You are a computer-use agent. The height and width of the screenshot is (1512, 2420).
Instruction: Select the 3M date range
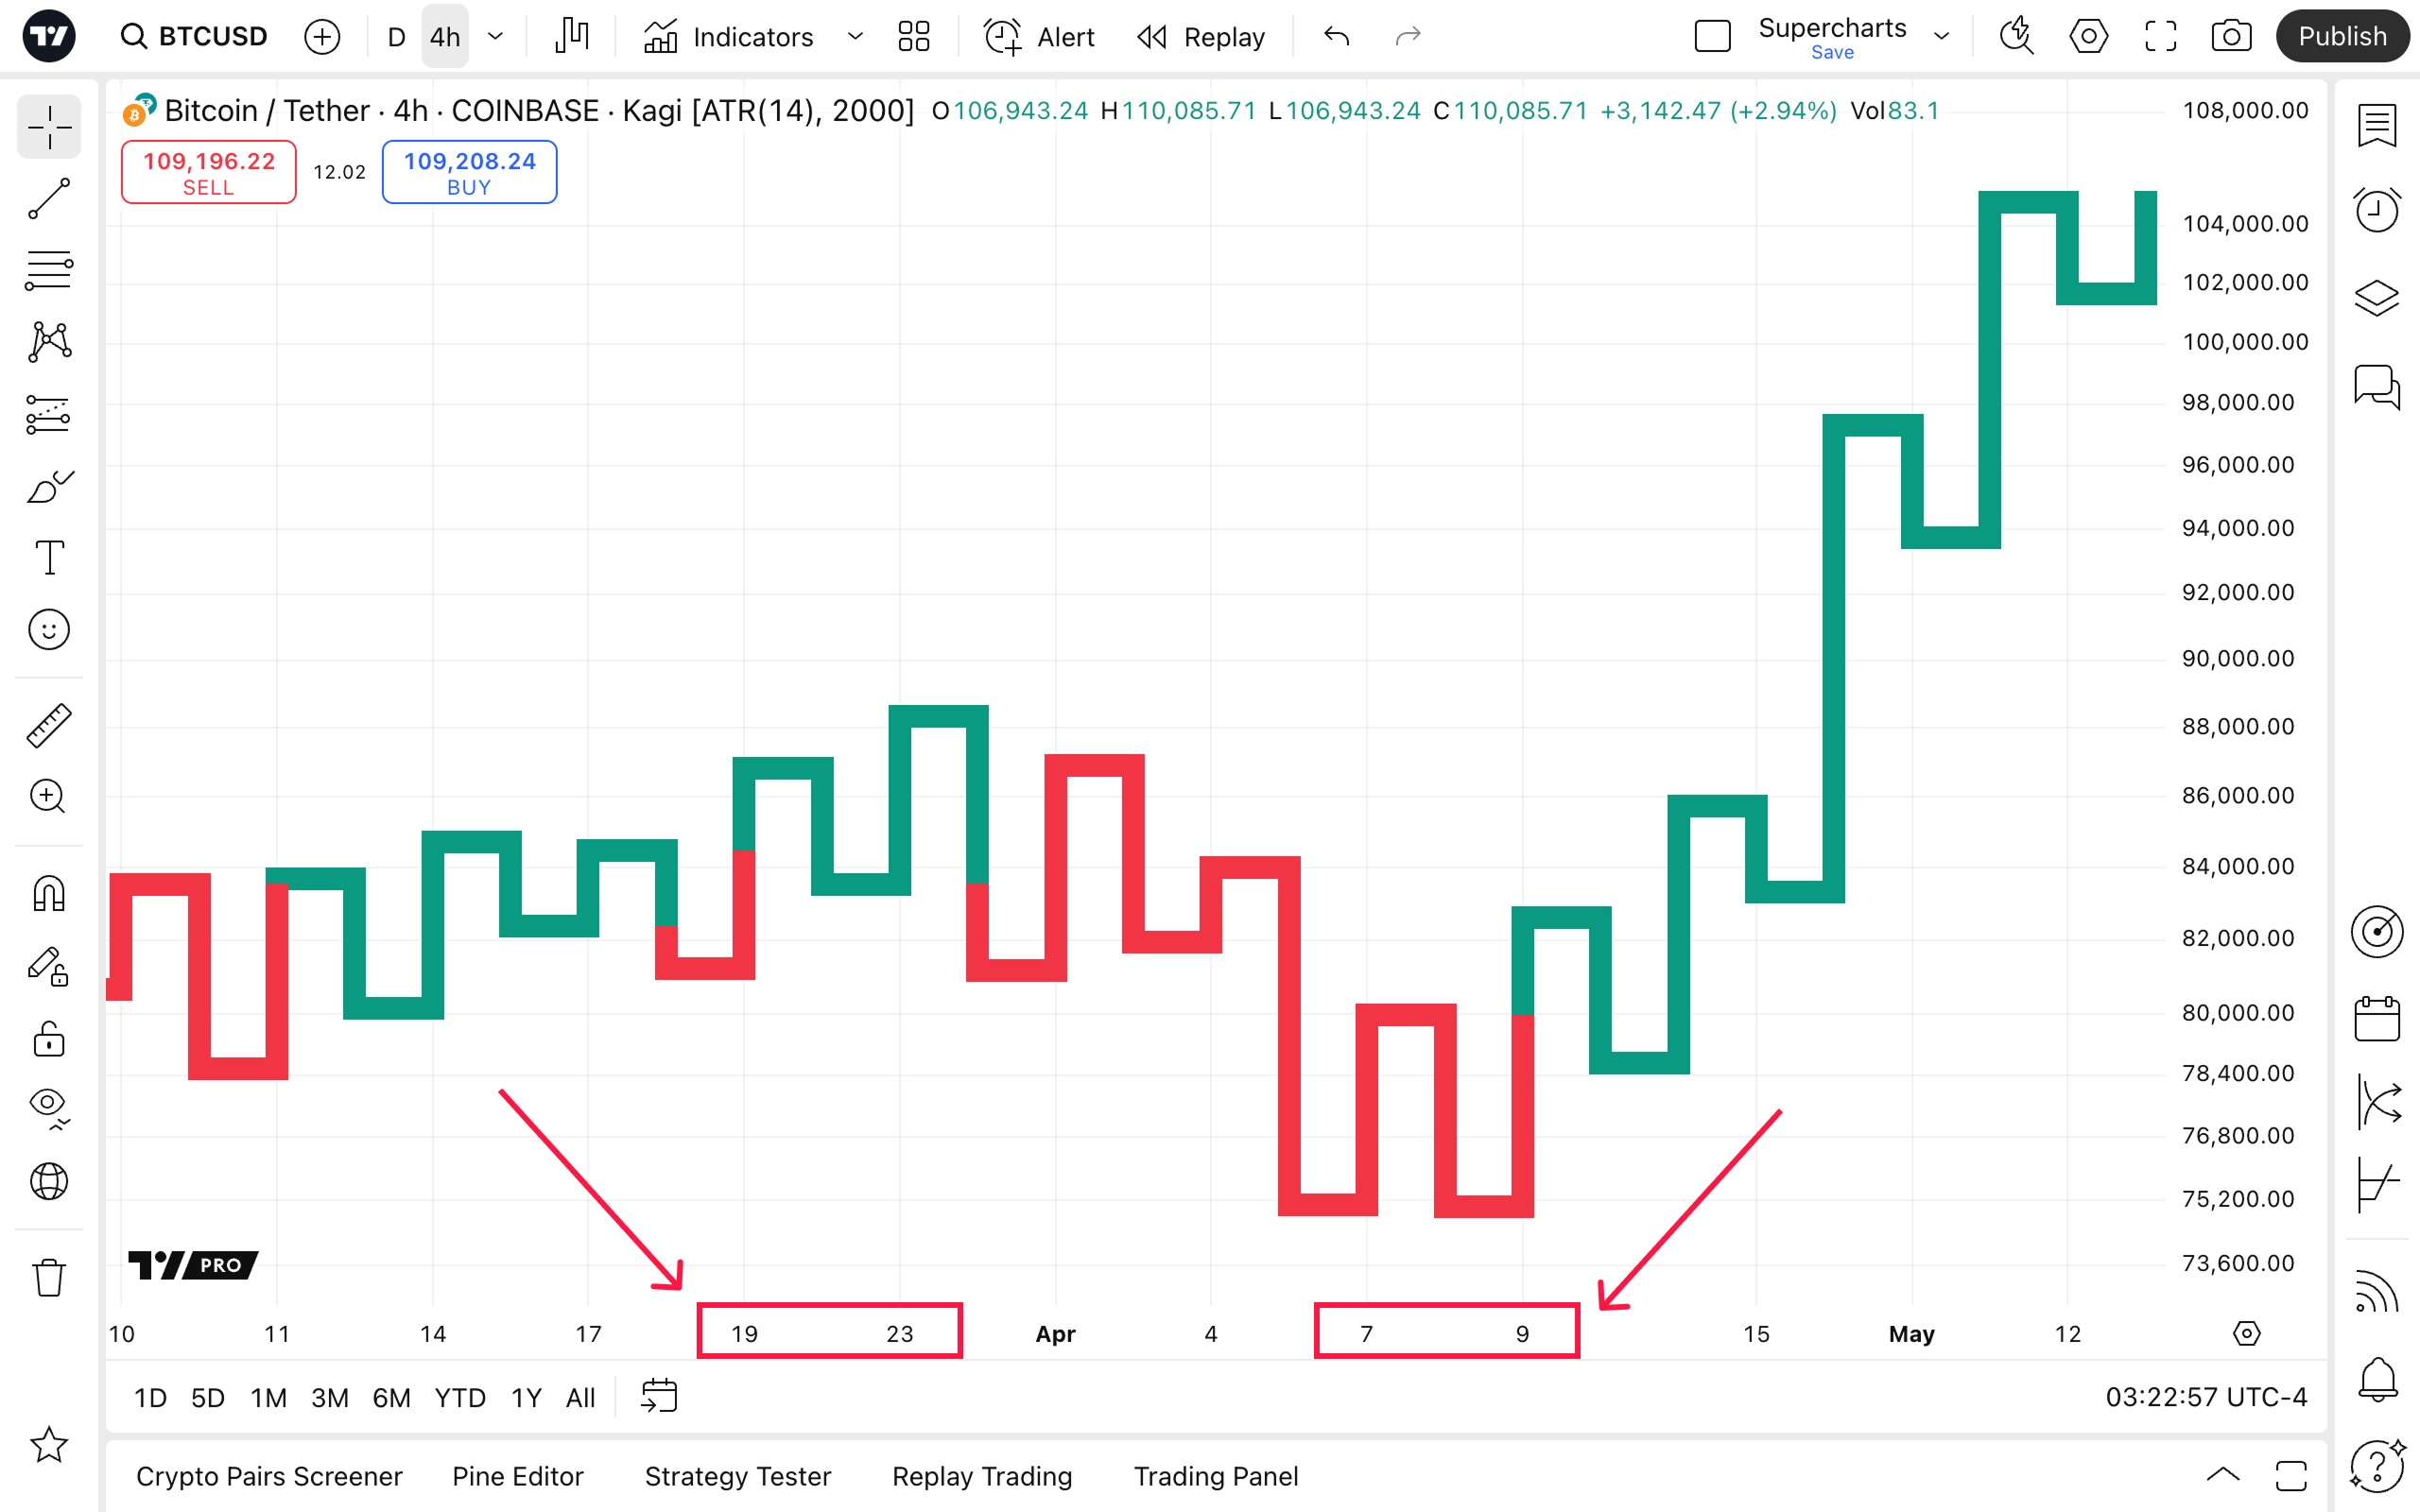click(329, 1397)
